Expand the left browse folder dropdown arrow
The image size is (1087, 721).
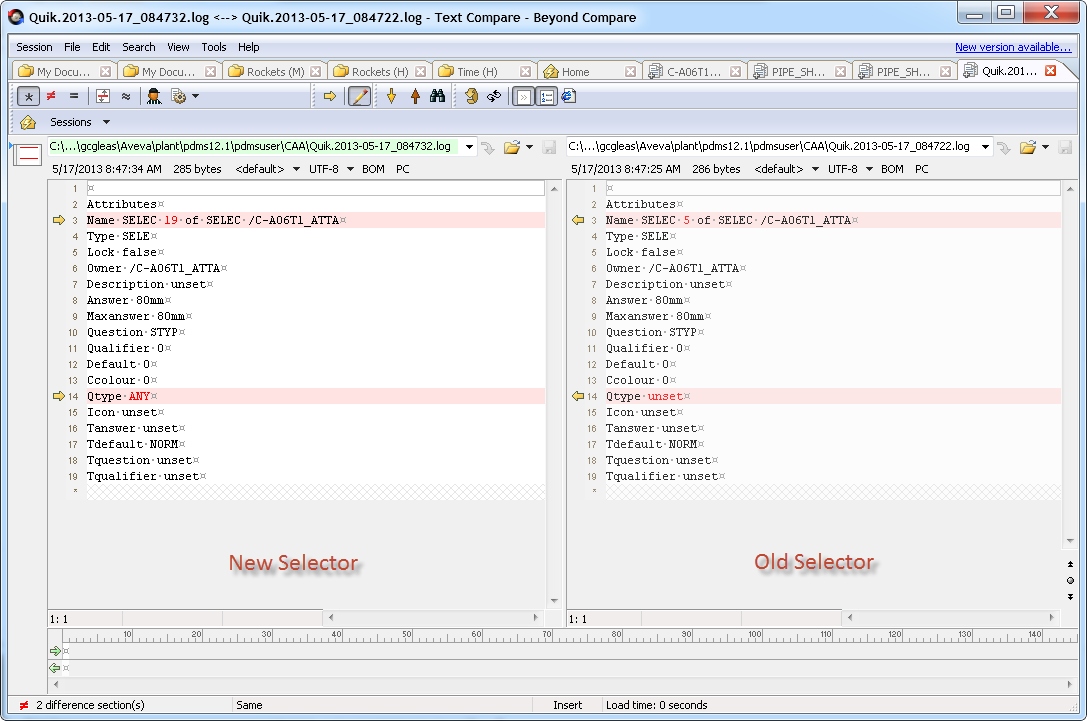click(x=530, y=147)
